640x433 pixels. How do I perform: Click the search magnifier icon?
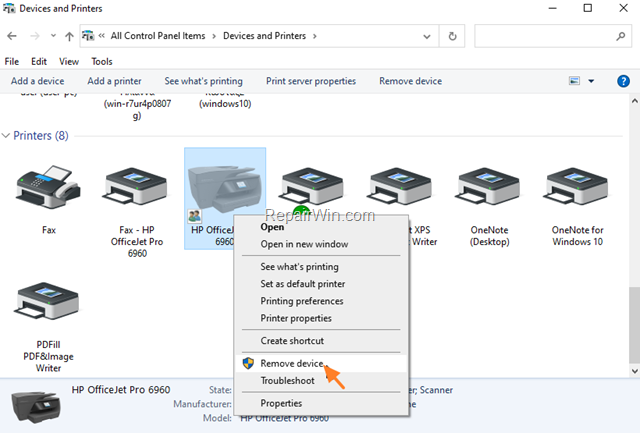pyautogui.click(x=621, y=36)
